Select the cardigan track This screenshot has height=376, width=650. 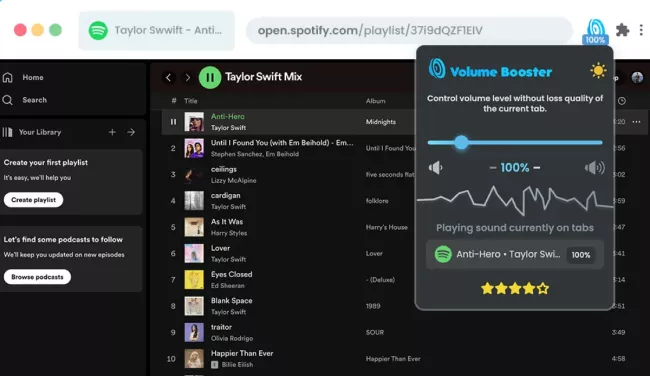point(226,195)
